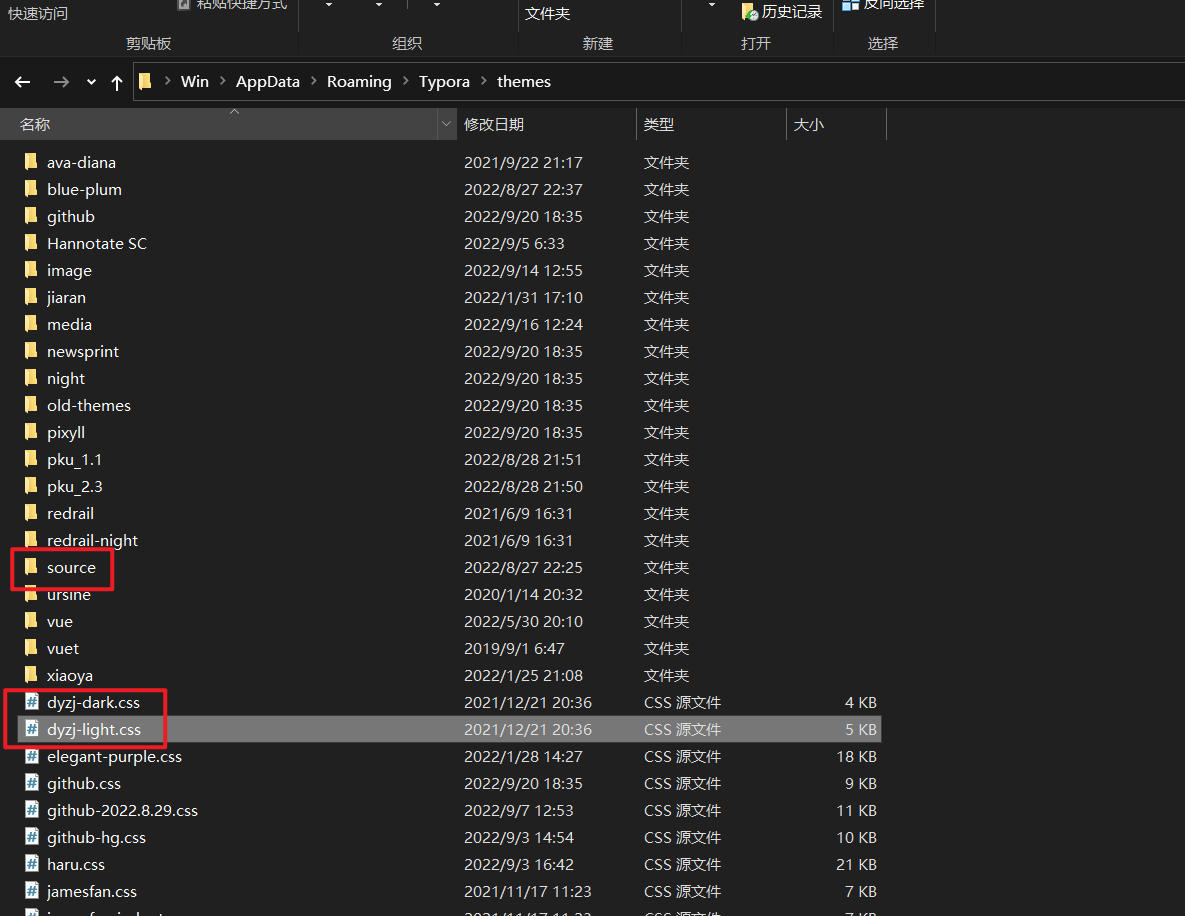Click the pixyll folder icon
Screen dimensions: 1185x916
click(x=31, y=432)
